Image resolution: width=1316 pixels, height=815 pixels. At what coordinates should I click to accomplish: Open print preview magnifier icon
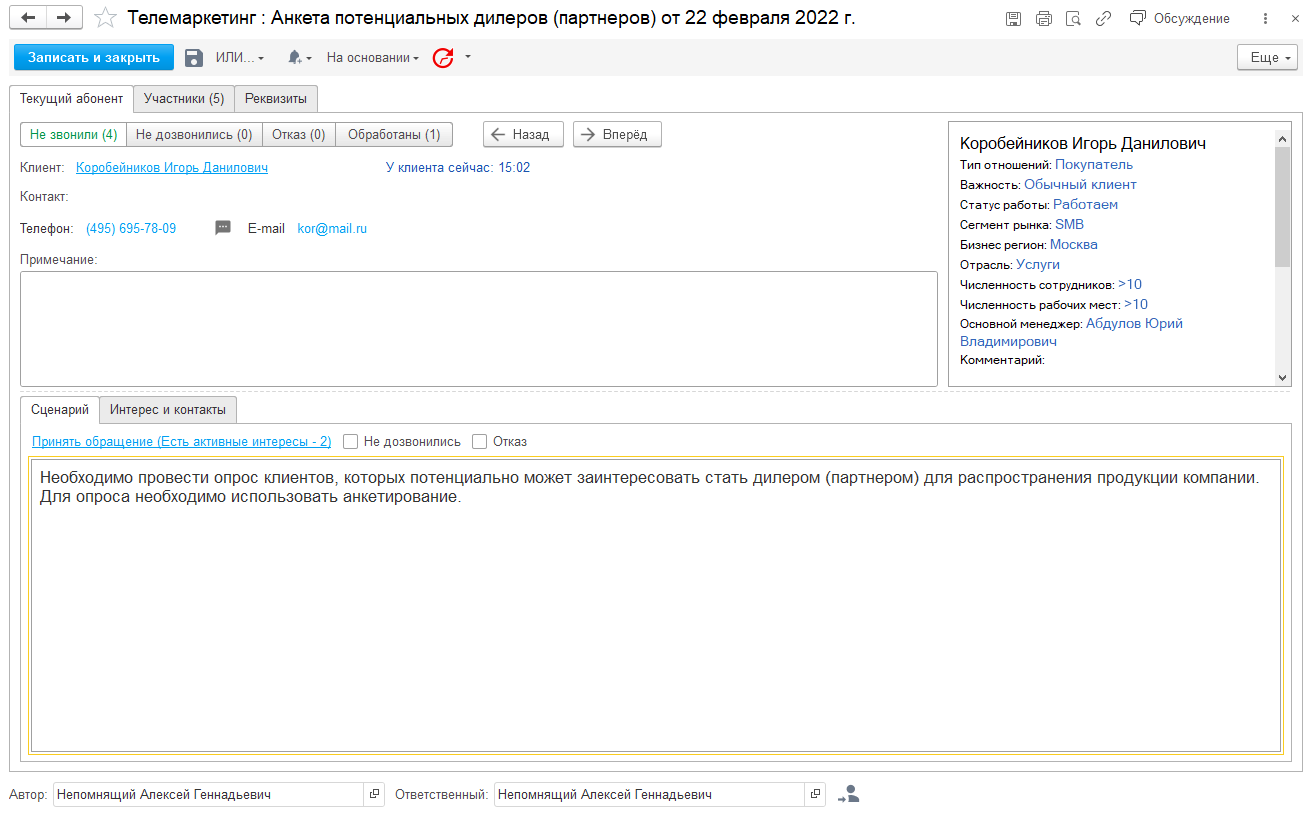[x=1073, y=19]
